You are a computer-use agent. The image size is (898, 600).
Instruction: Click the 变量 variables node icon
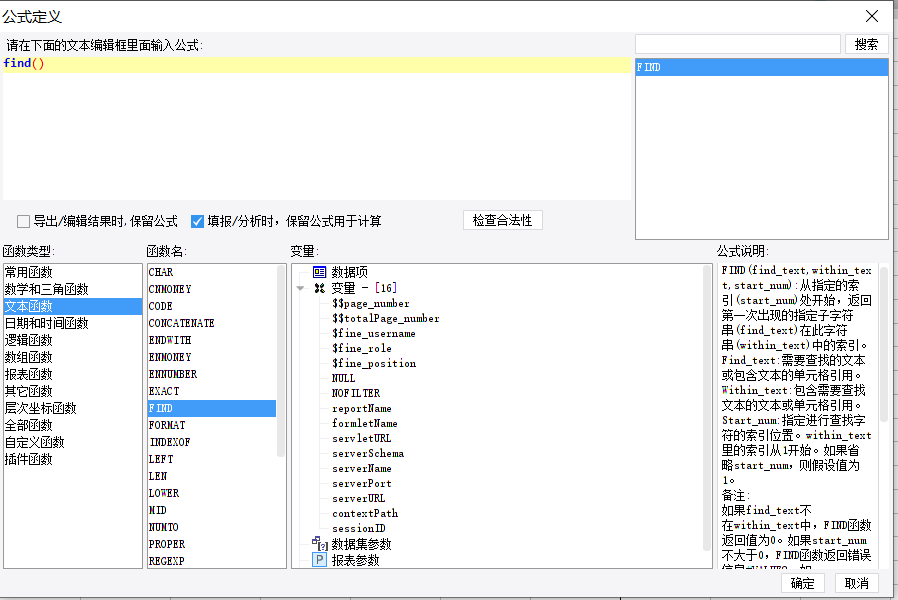click(x=320, y=288)
